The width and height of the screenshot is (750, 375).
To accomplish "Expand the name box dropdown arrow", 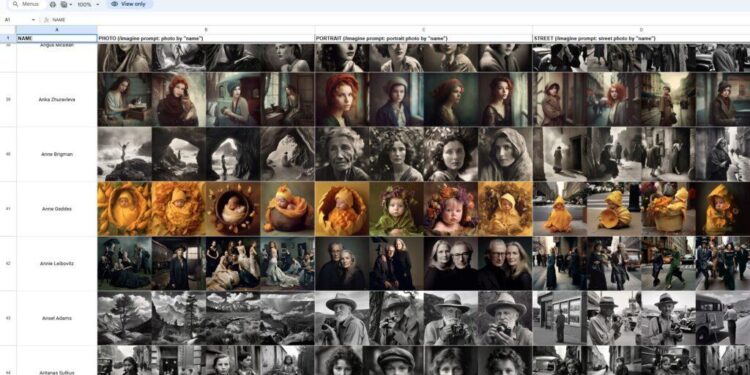I will (x=33, y=20).
